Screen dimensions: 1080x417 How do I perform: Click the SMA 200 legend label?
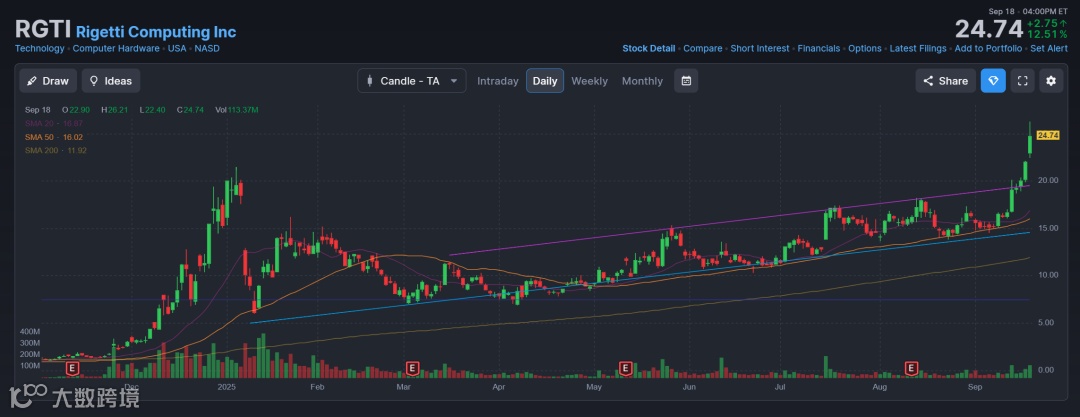tap(56, 150)
